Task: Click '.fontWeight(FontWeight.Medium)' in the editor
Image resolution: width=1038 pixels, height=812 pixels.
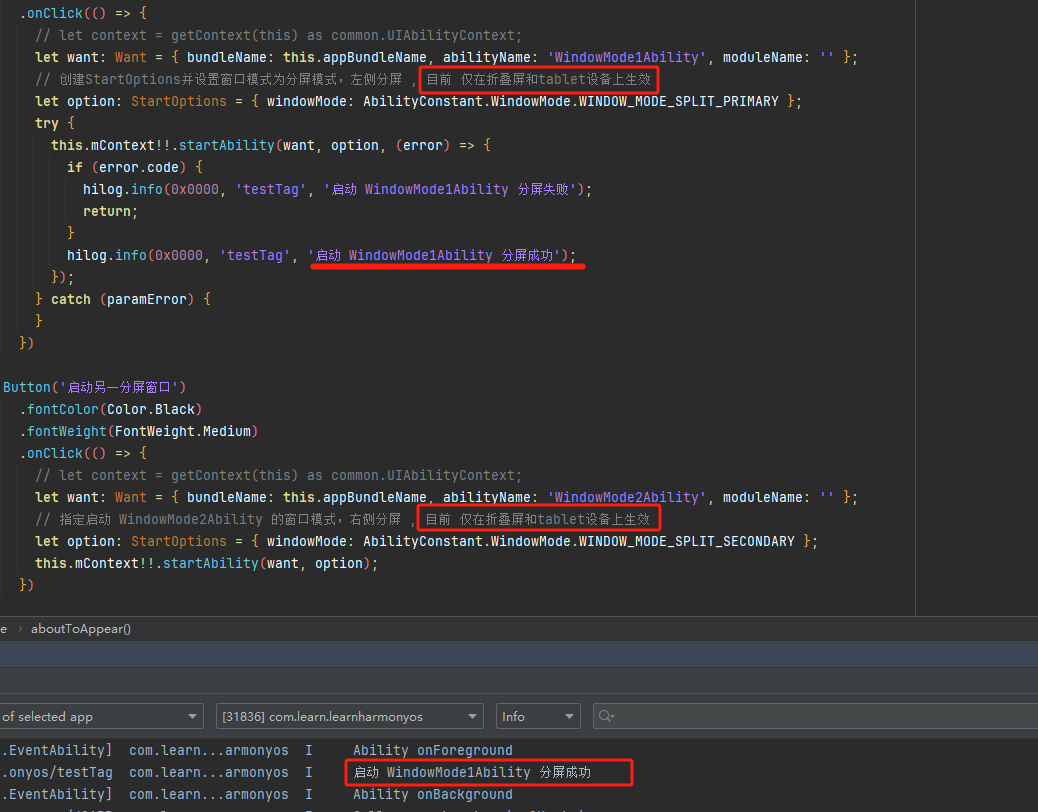Action: coord(138,431)
